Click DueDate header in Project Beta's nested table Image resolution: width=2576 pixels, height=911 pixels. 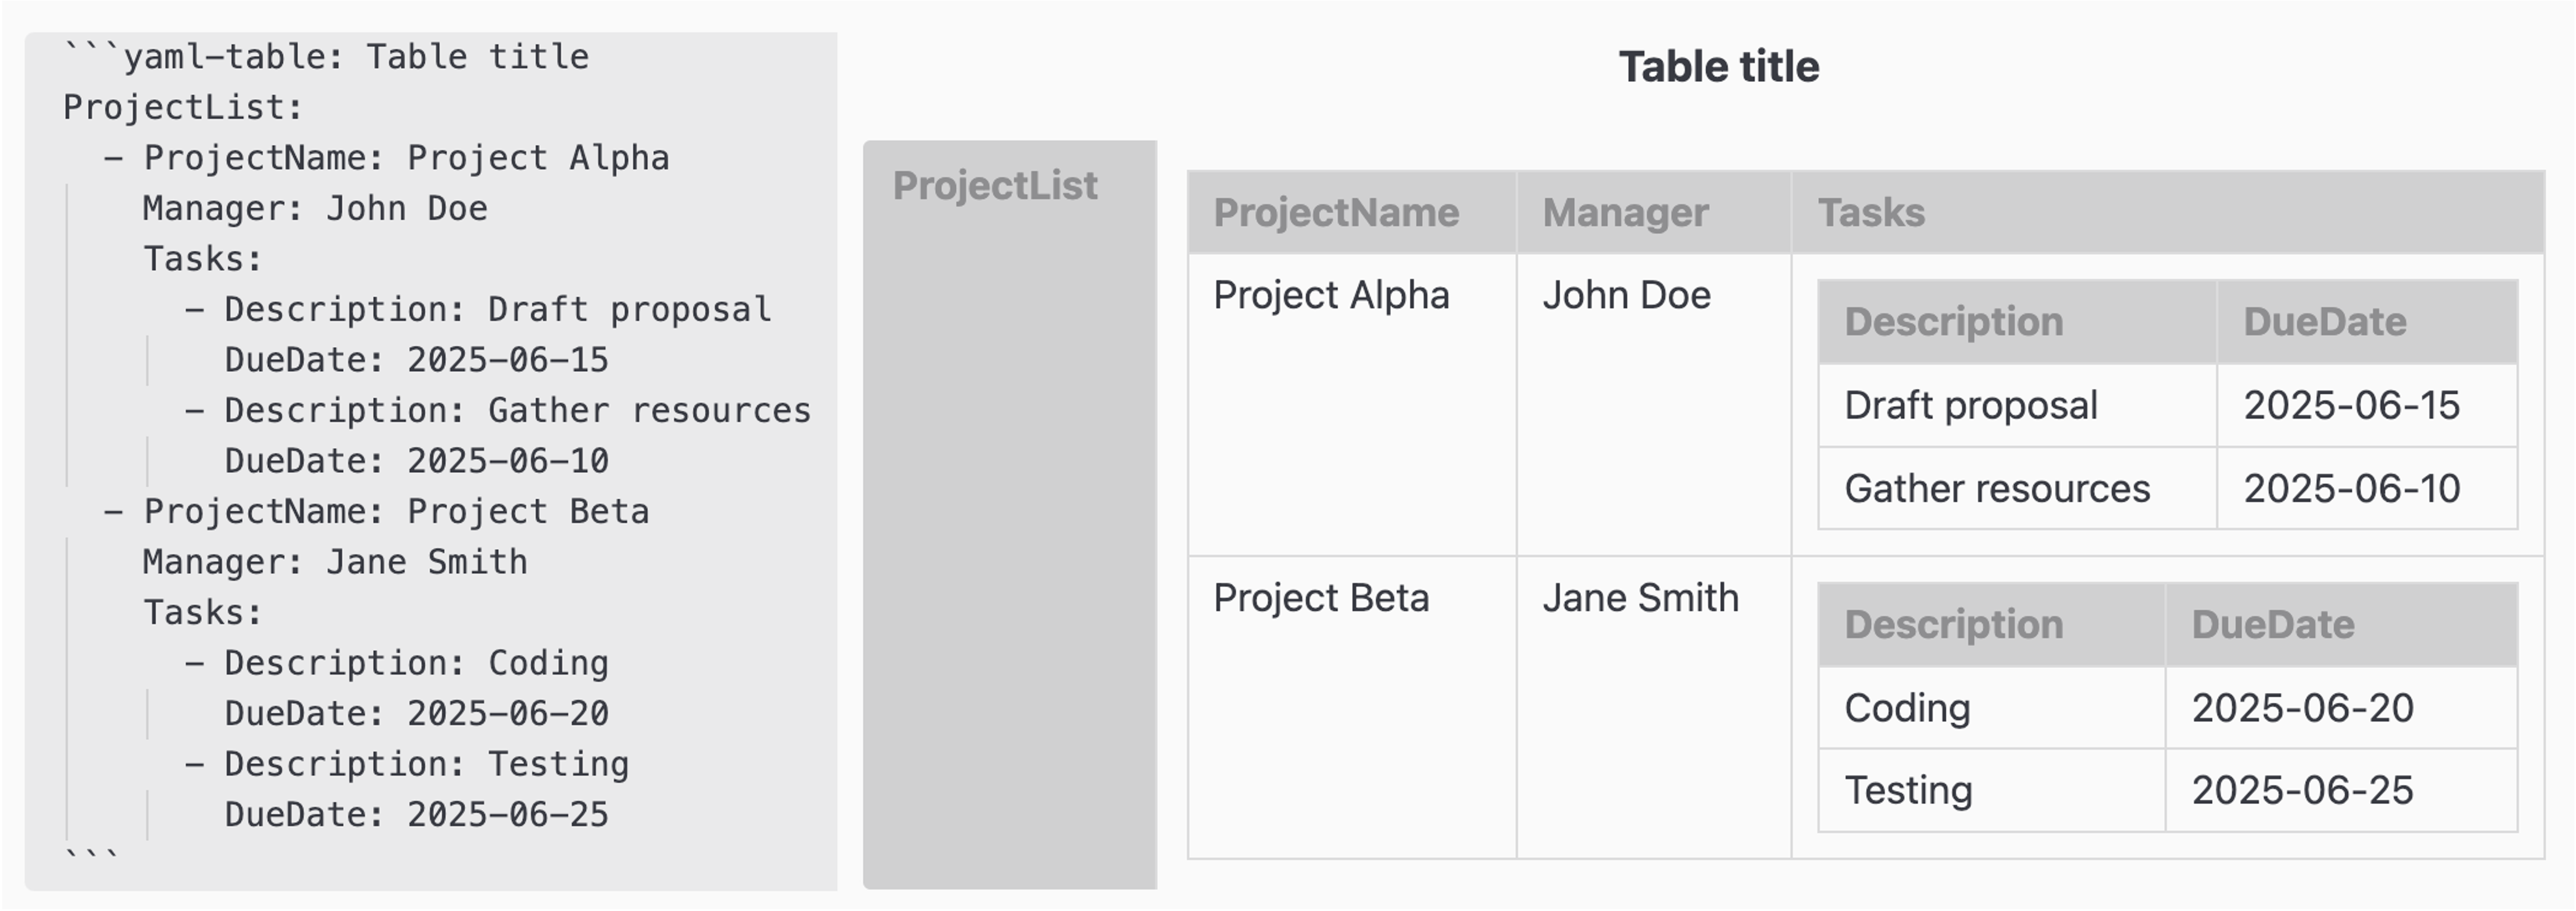click(2341, 625)
